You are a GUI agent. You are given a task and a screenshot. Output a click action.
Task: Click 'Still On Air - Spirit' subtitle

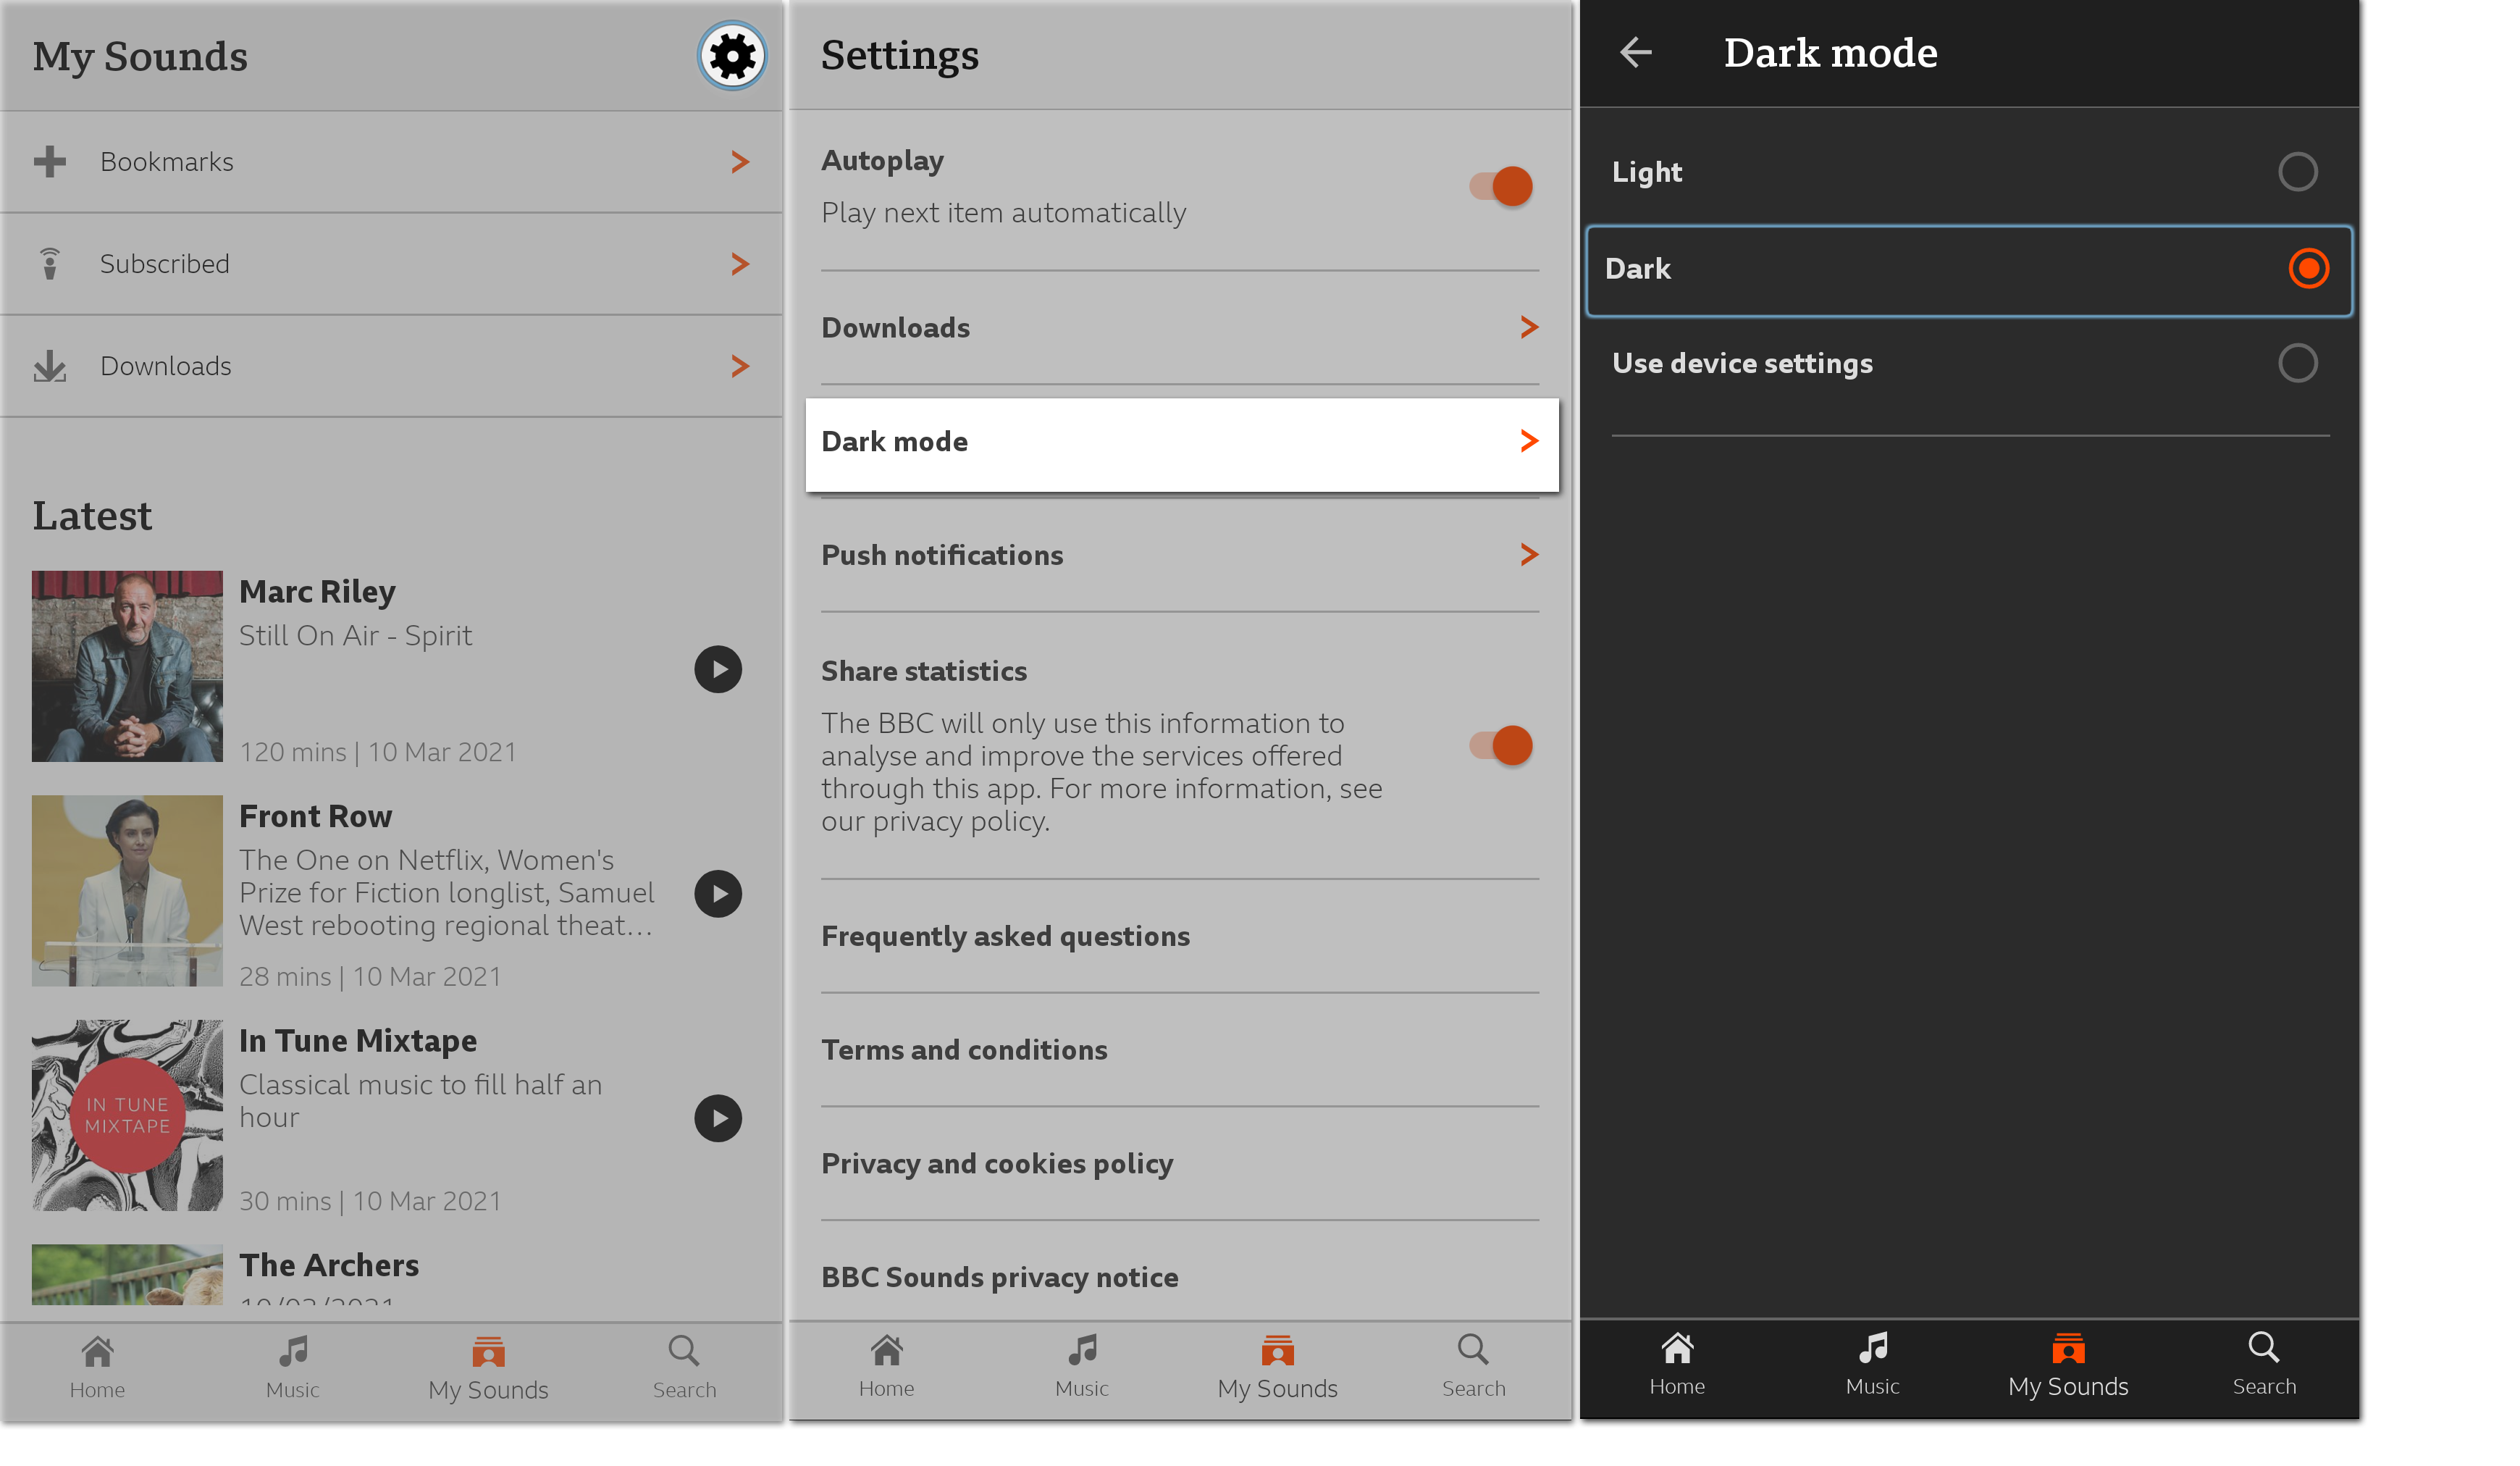[355, 636]
